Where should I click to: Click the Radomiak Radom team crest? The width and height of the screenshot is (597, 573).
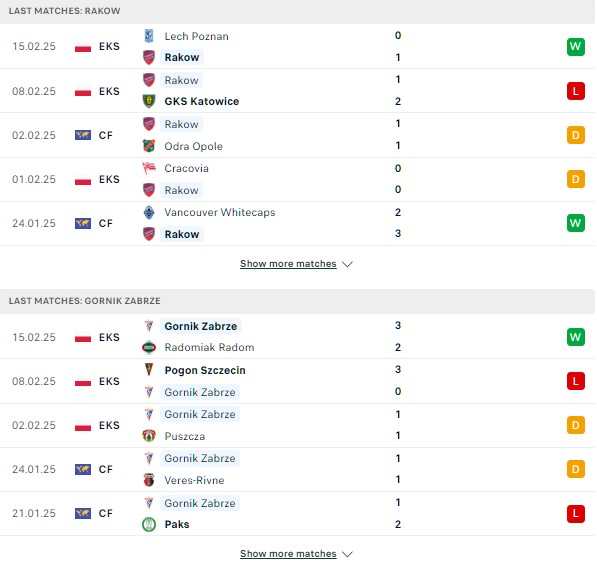(149, 348)
